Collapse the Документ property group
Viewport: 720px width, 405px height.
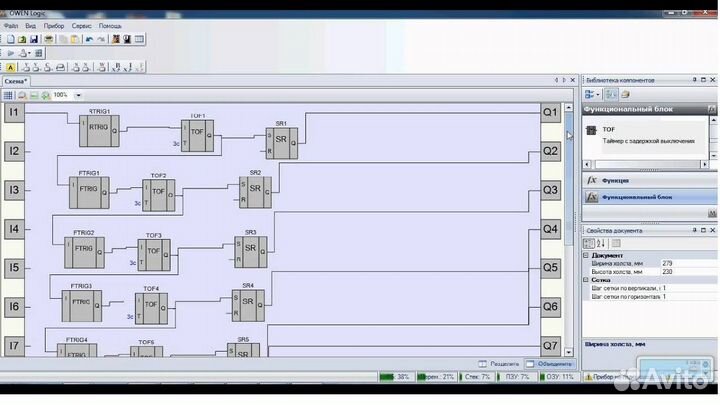[x=586, y=255]
